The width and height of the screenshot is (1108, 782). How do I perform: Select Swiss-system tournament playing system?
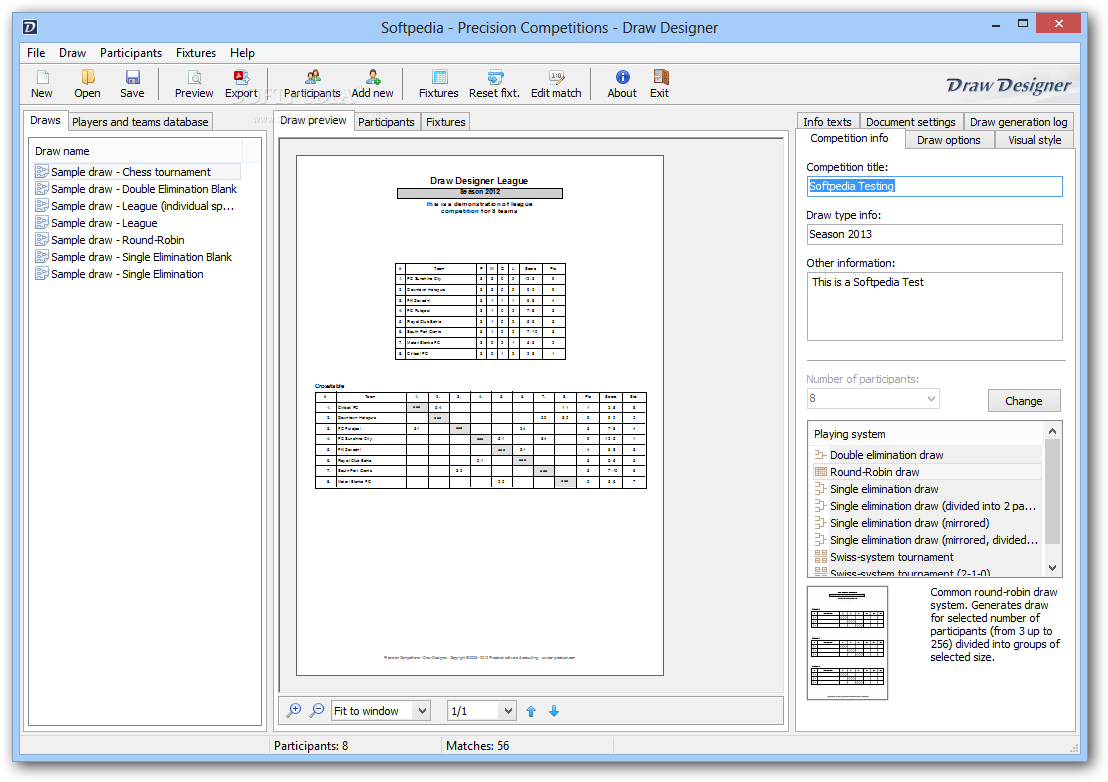tap(926, 557)
